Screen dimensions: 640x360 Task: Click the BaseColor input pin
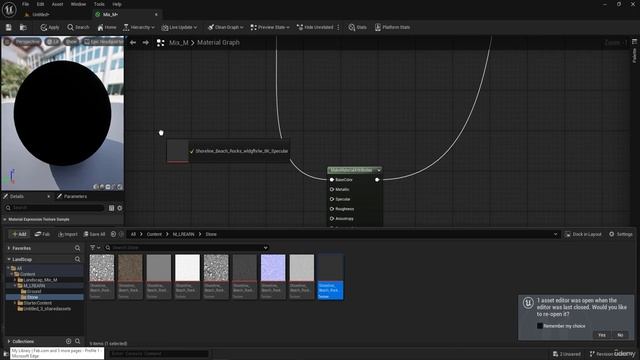pyautogui.click(x=332, y=180)
